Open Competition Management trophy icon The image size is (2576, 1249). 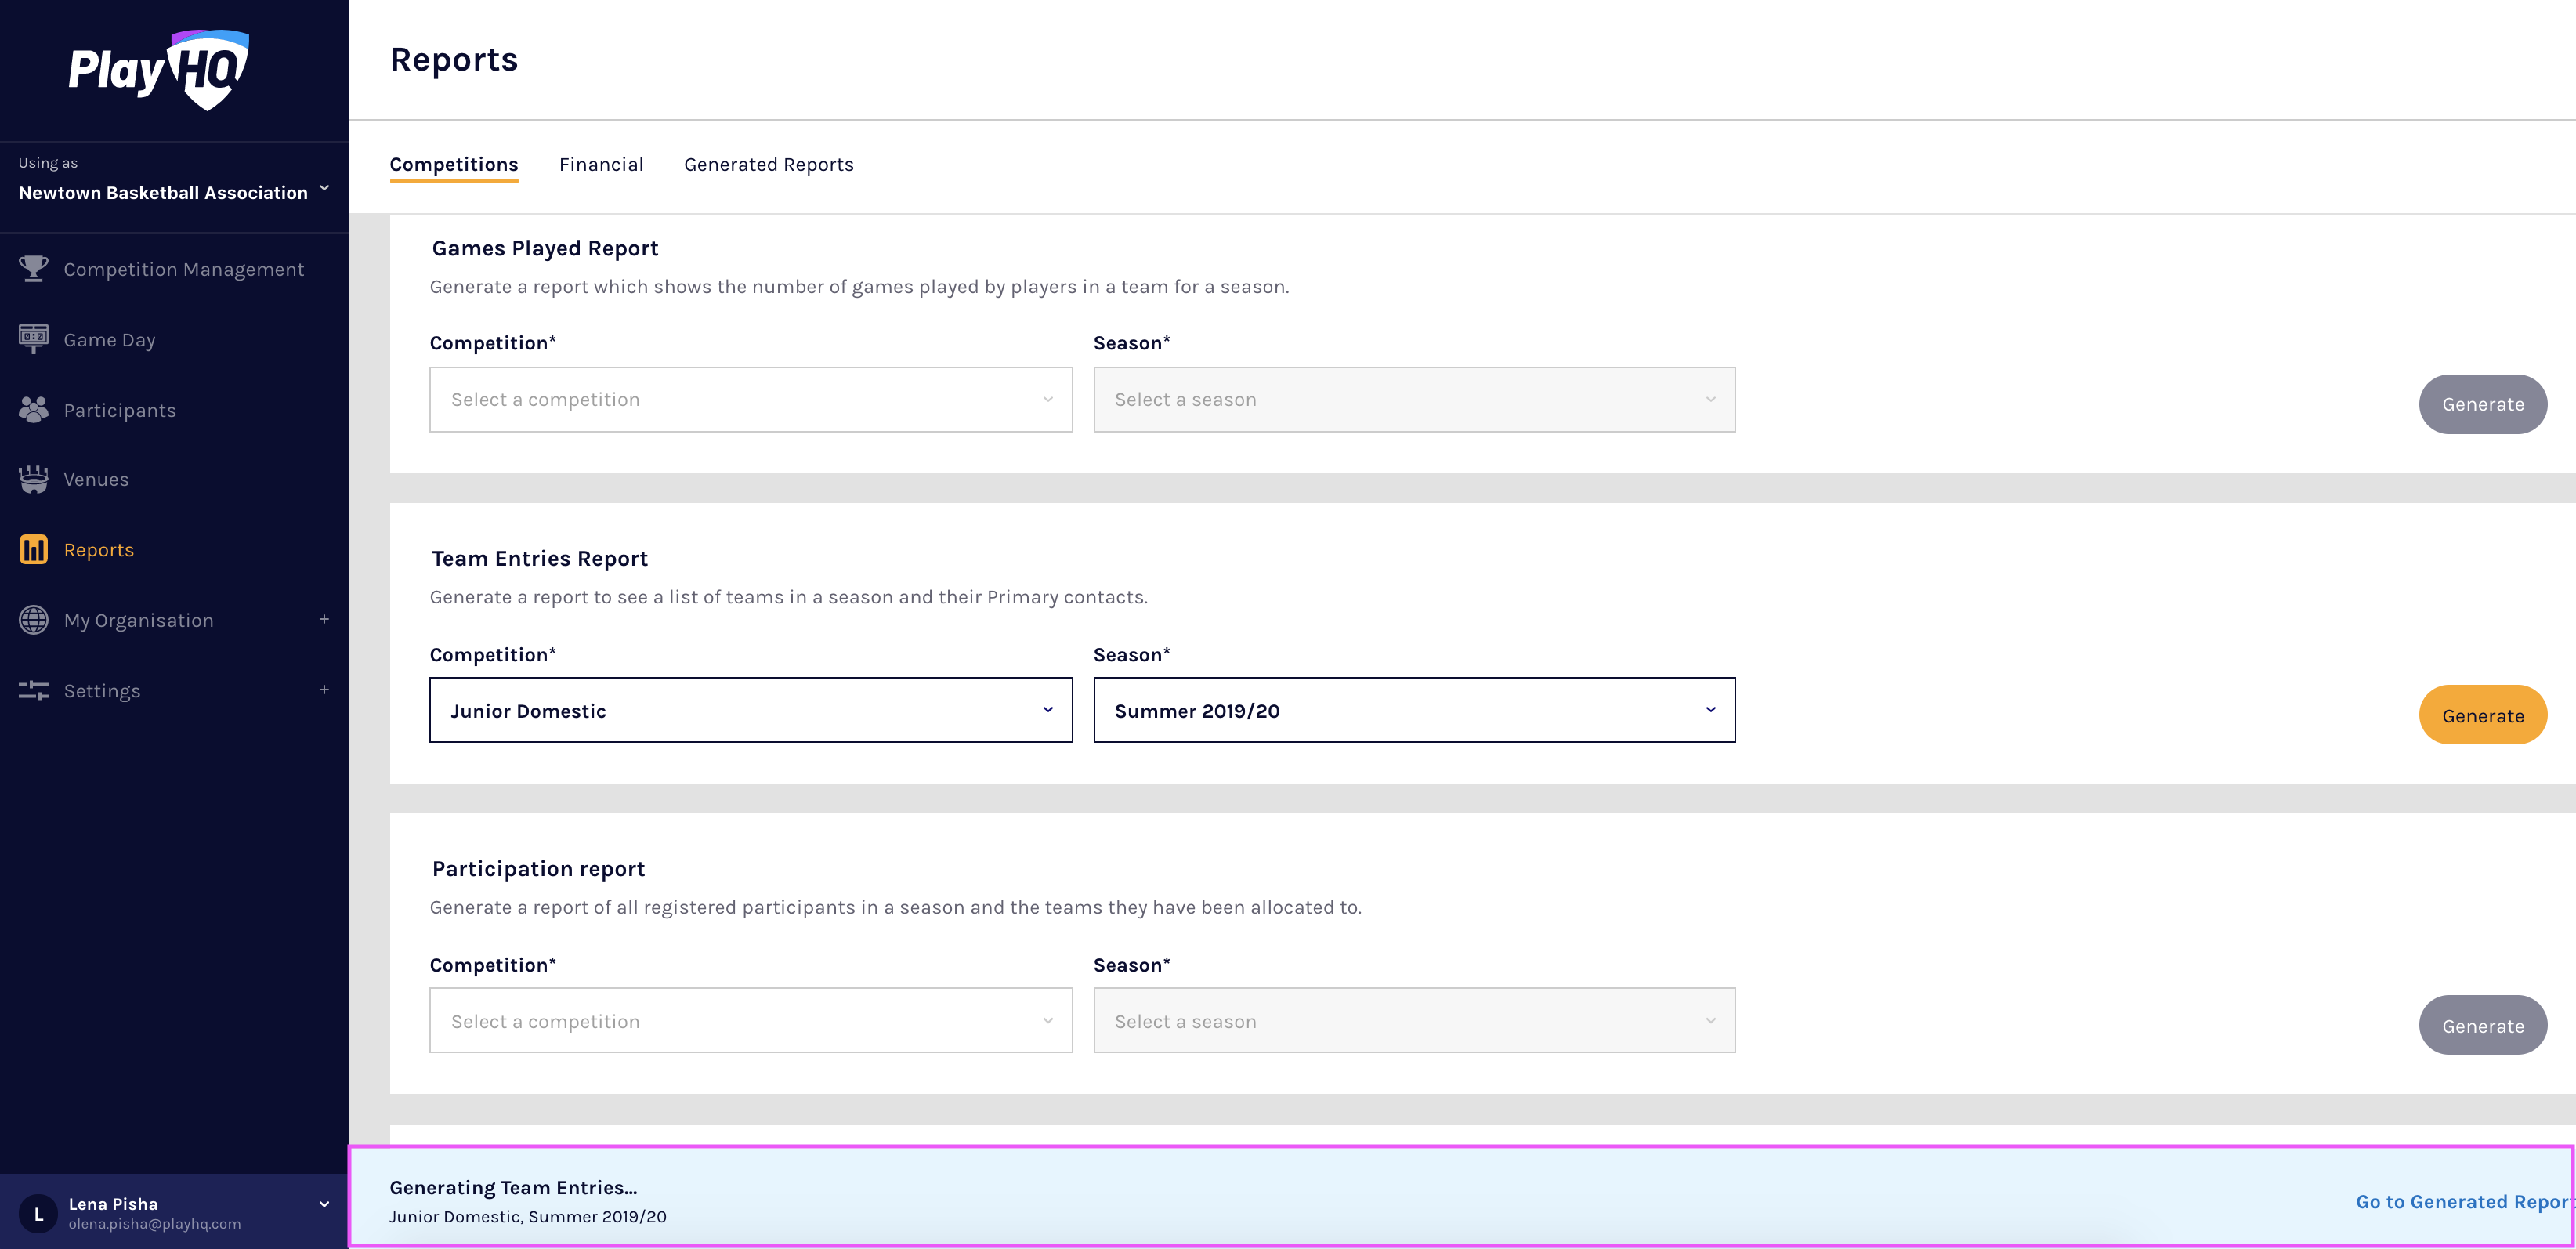33,269
